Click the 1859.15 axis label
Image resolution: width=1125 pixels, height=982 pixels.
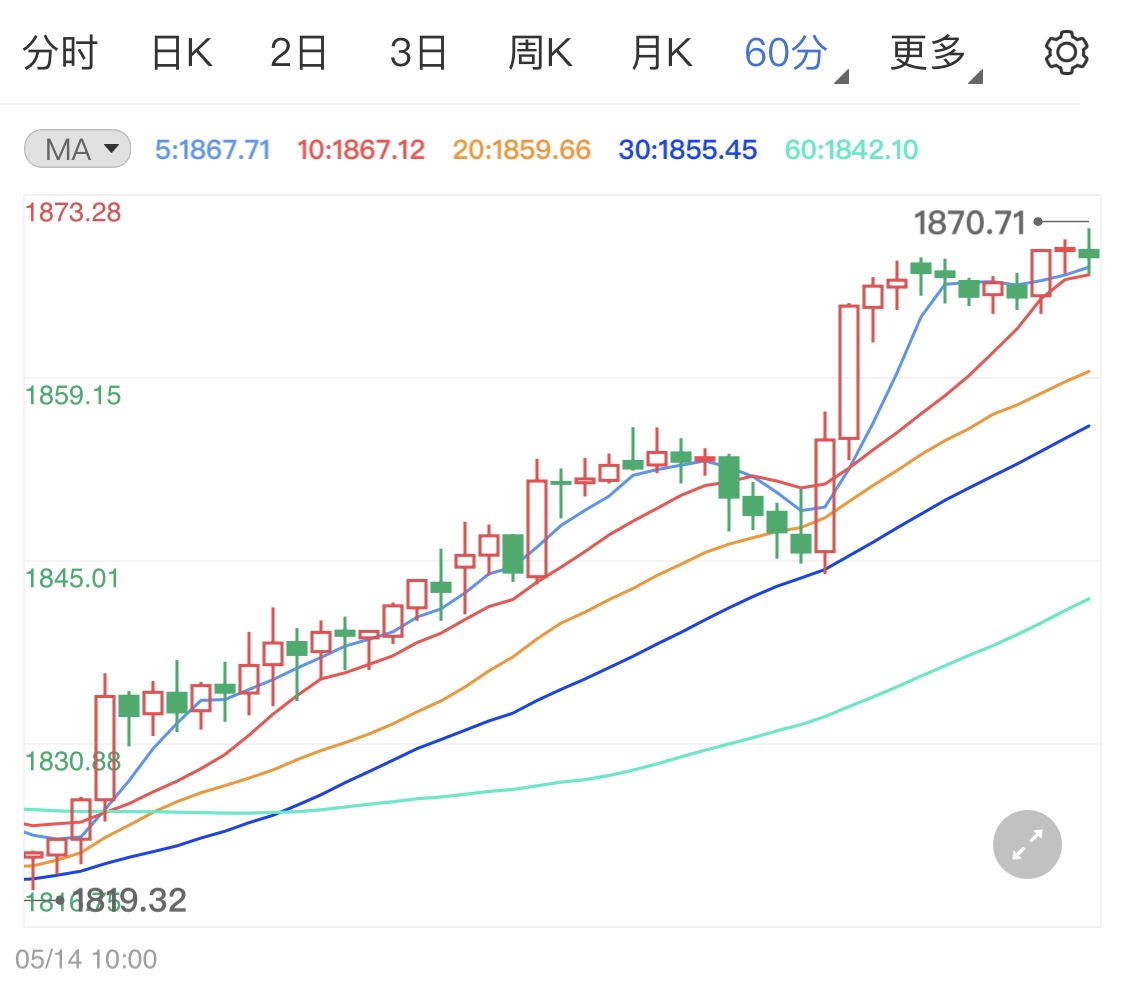[73, 395]
